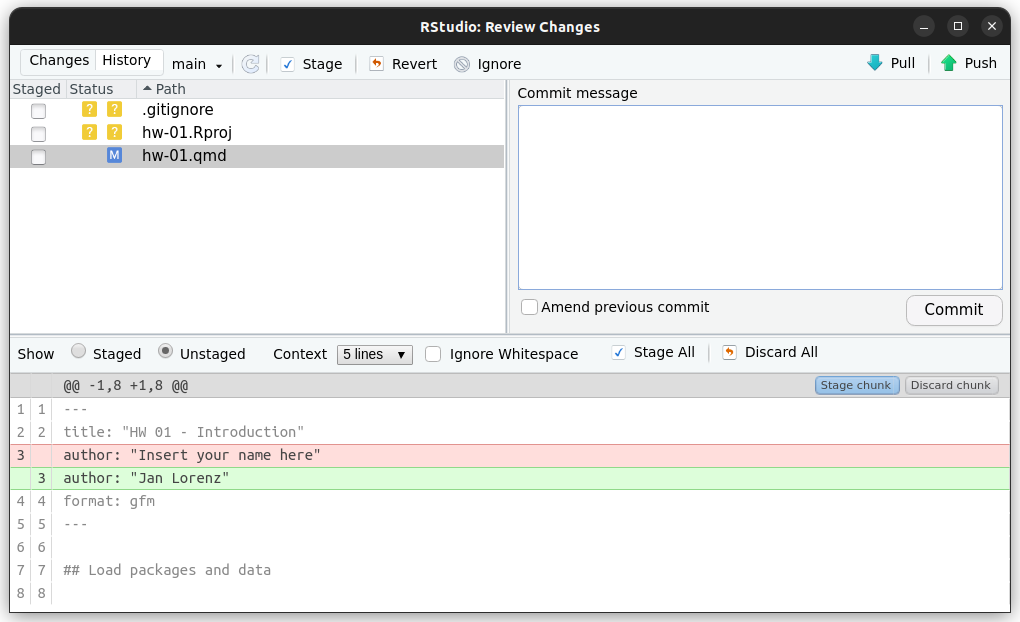Open the Context 5 lines dropdown
The image size is (1020, 622).
pos(374,354)
